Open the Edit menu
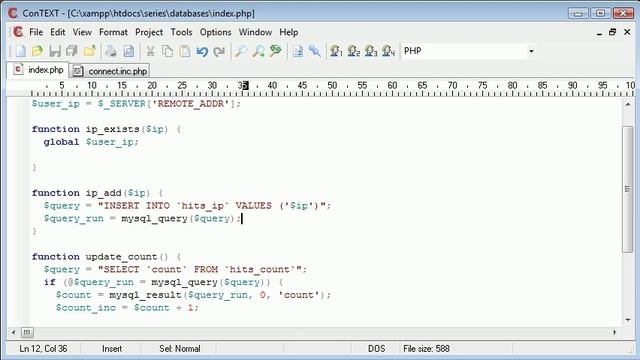The image size is (640, 360). tap(58, 32)
